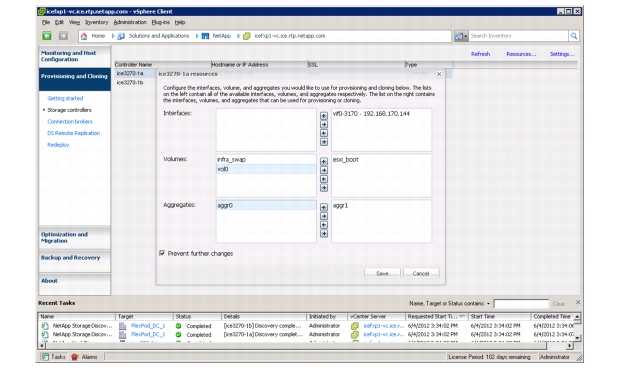This screenshot has height=371, width=640.
Task: Remove selected volume with left arrow
Action: click(324, 179)
